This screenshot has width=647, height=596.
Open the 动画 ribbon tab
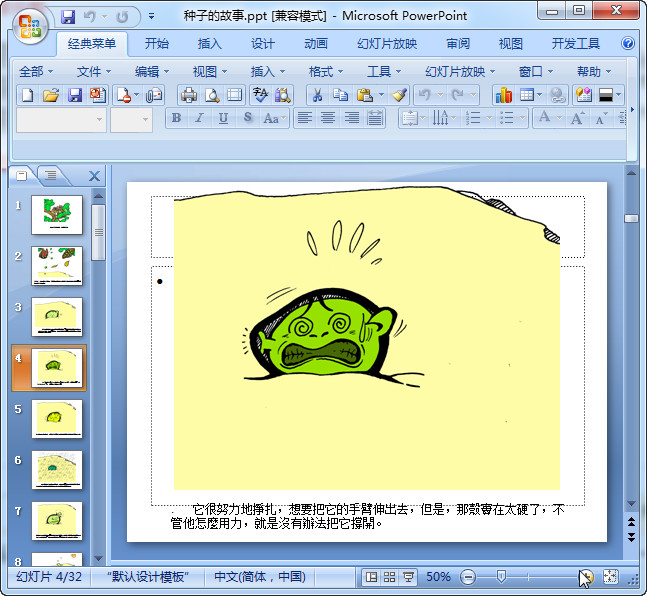click(x=316, y=44)
